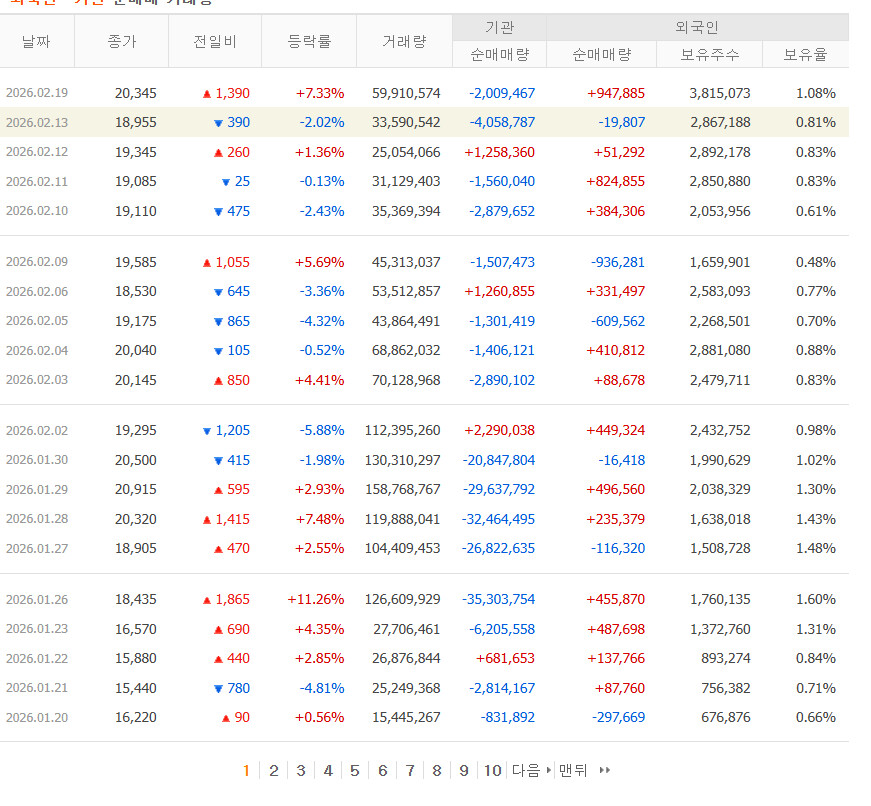Screen dimensions: 871x806
Task: Go to page 5 of results
Action: 354,771
